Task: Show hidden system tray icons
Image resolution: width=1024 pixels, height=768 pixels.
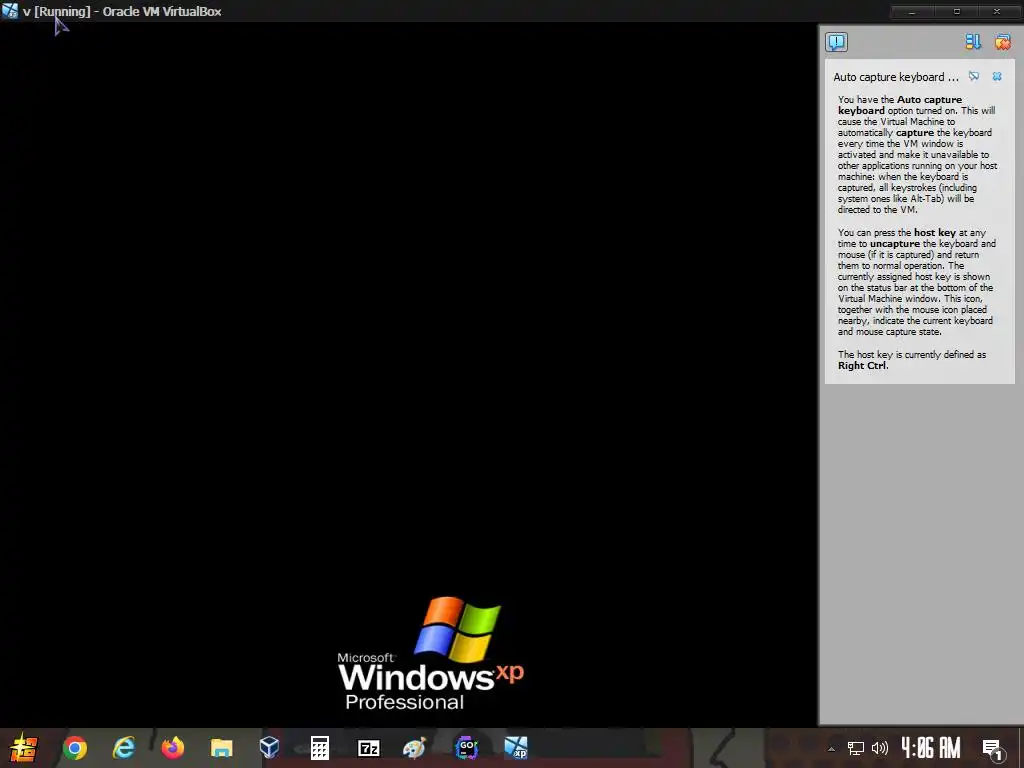Action: point(831,748)
